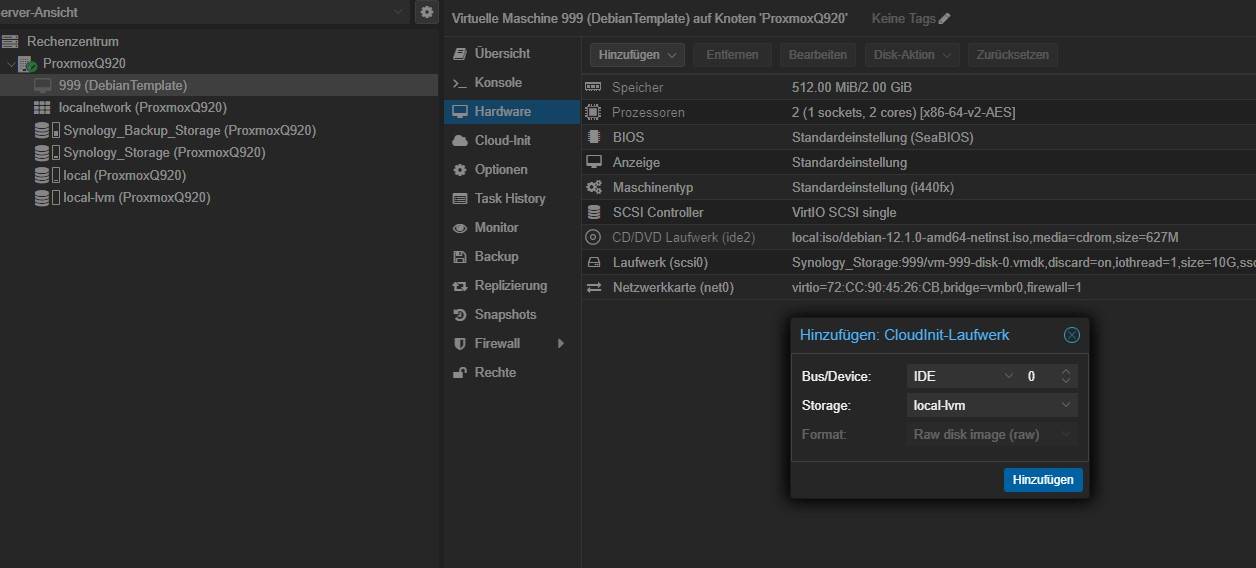Expand the Firewall submenu arrow
Image resolution: width=1256 pixels, height=568 pixels.
point(561,344)
